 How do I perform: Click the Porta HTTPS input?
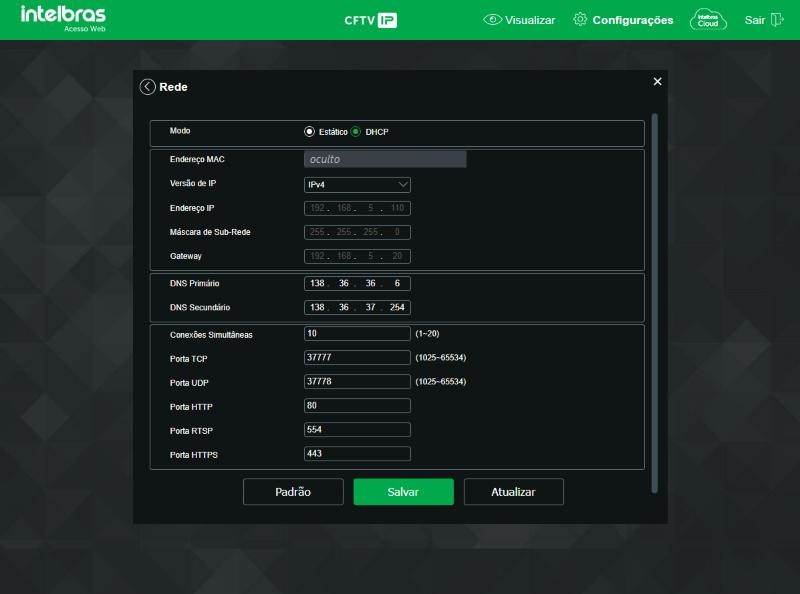[357, 453]
